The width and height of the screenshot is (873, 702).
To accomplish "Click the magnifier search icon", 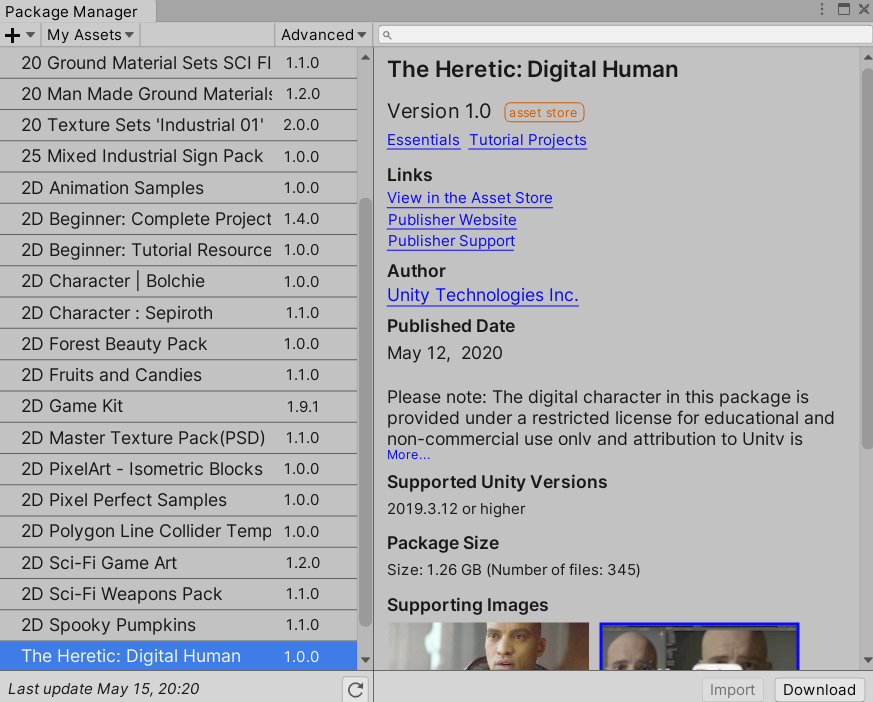I will (387, 35).
